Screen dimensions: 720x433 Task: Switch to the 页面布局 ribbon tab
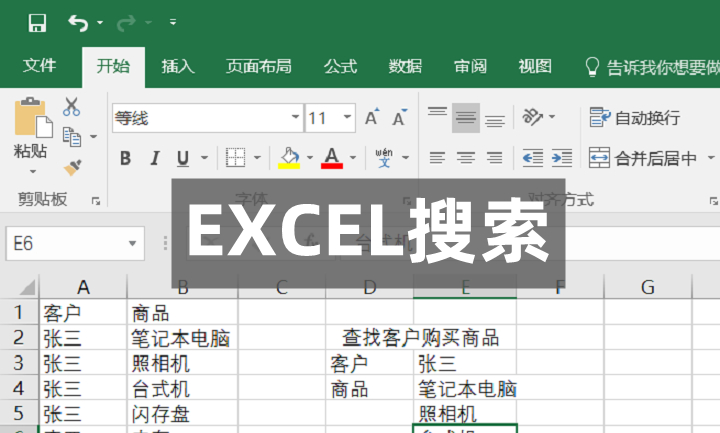click(x=259, y=67)
